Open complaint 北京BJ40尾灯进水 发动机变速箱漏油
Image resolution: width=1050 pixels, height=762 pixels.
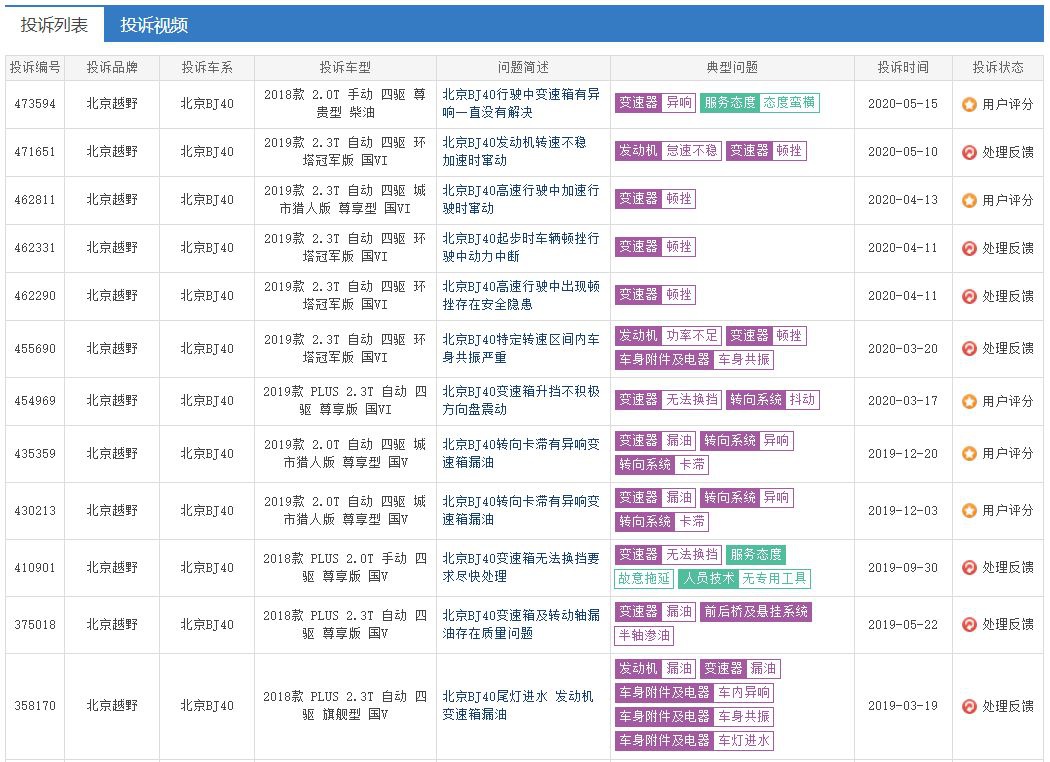(x=522, y=705)
